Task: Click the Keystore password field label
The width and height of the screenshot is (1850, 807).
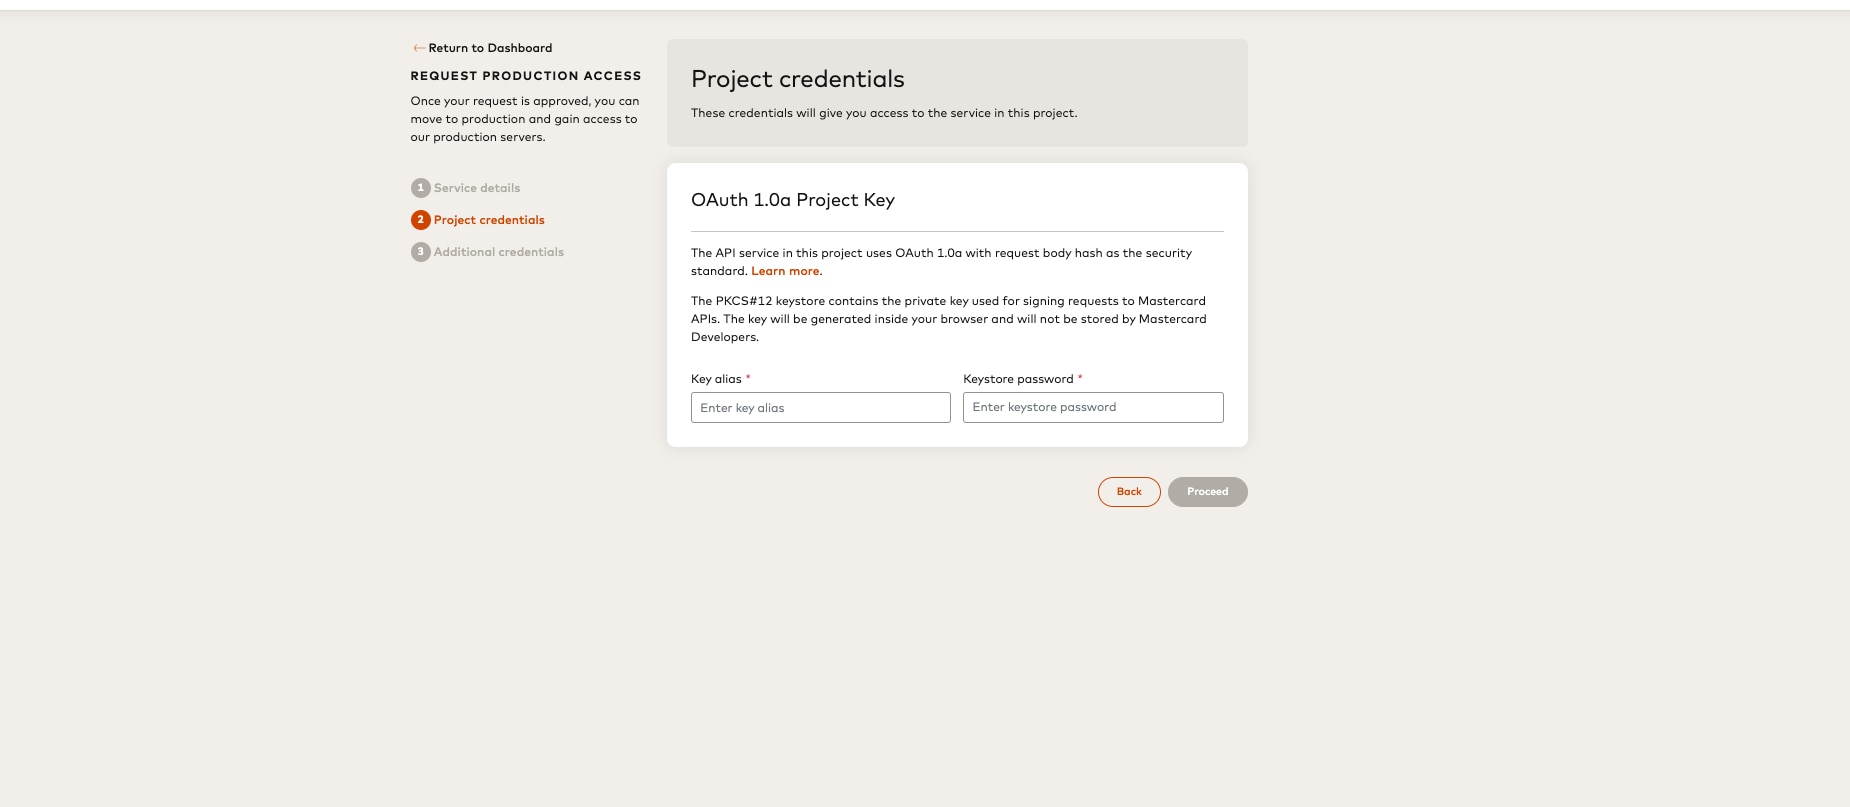Action: pyautogui.click(x=1018, y=379)
